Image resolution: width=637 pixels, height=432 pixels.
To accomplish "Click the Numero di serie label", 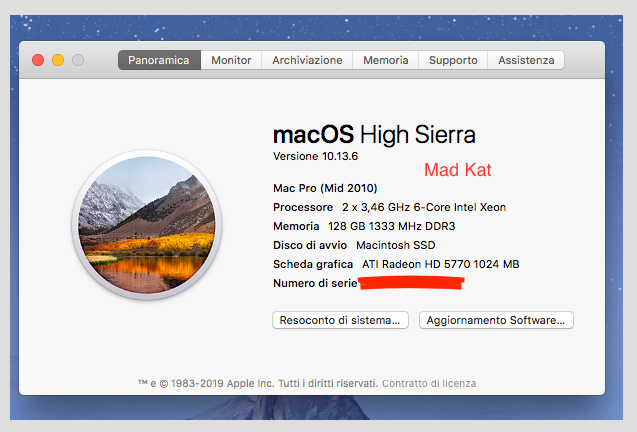I will pyautogui.click(x=315, y=283).
